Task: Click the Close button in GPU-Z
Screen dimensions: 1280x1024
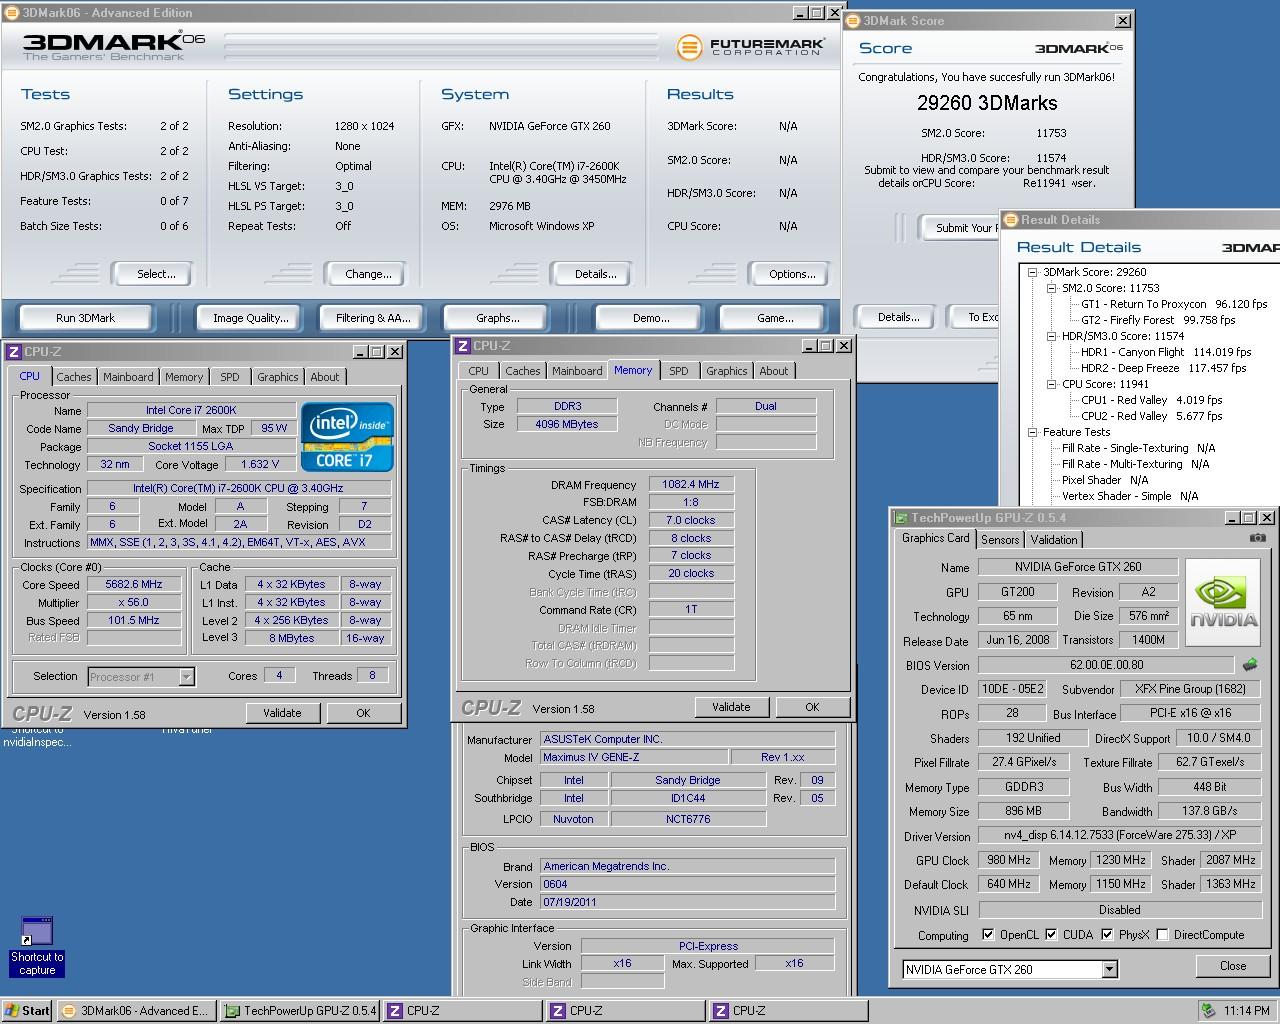Action: coord(1233,966)
